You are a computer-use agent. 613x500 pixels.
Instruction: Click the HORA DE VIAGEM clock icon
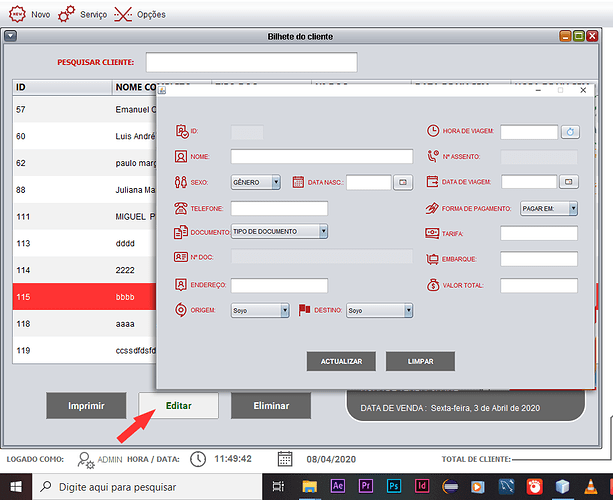(x=433, y=131)
